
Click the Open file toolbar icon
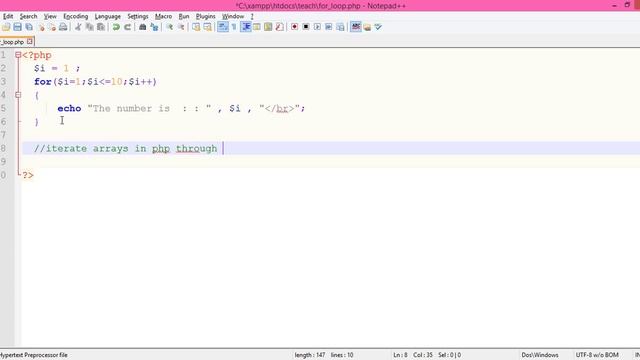pos(6,27)
